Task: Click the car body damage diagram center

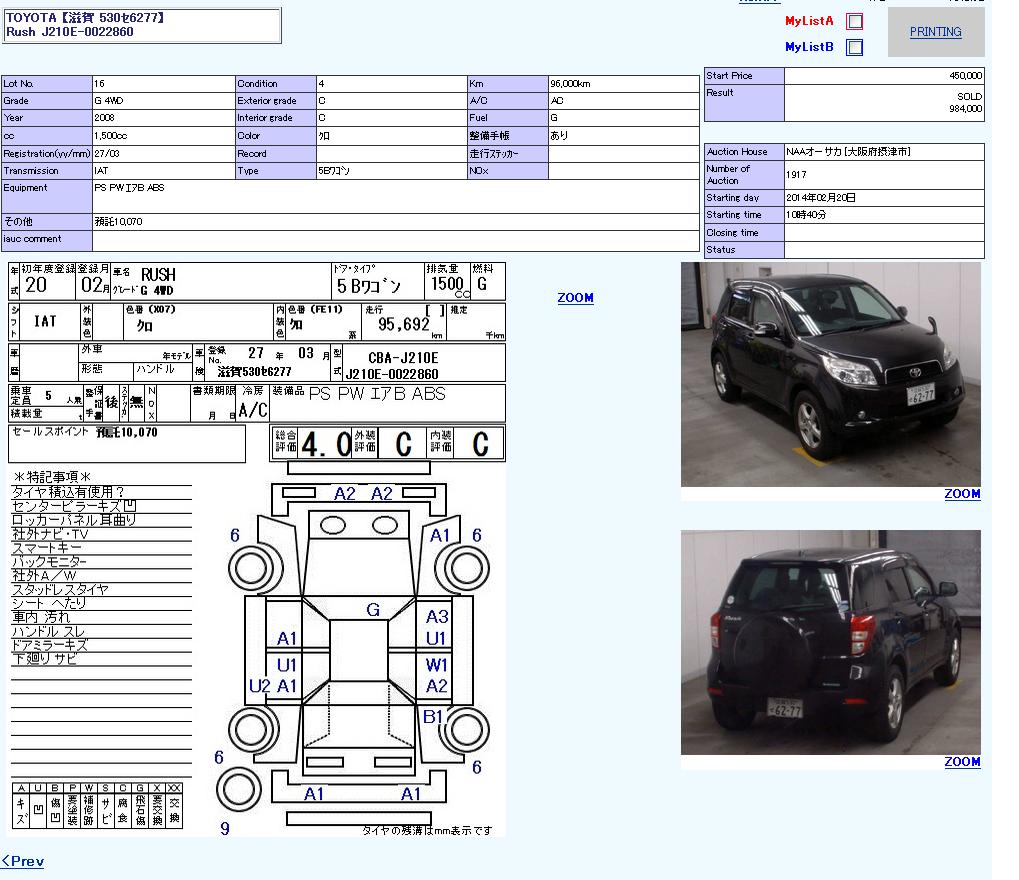Action: coord(358,648)
